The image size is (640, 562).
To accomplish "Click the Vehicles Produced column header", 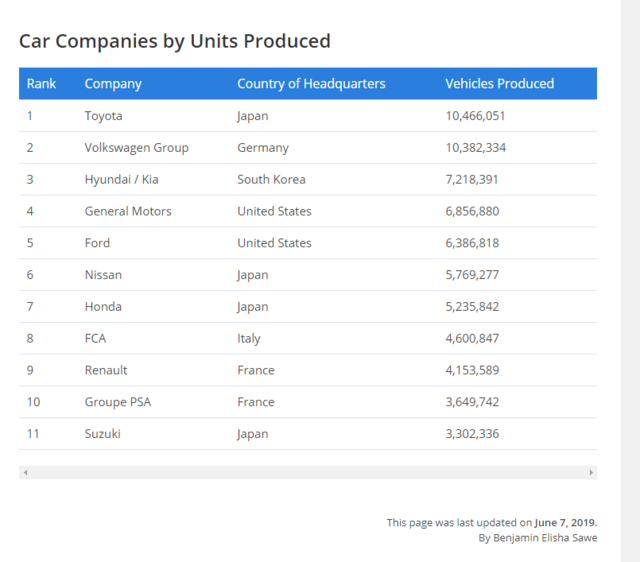I will click(x=499, y=84).
